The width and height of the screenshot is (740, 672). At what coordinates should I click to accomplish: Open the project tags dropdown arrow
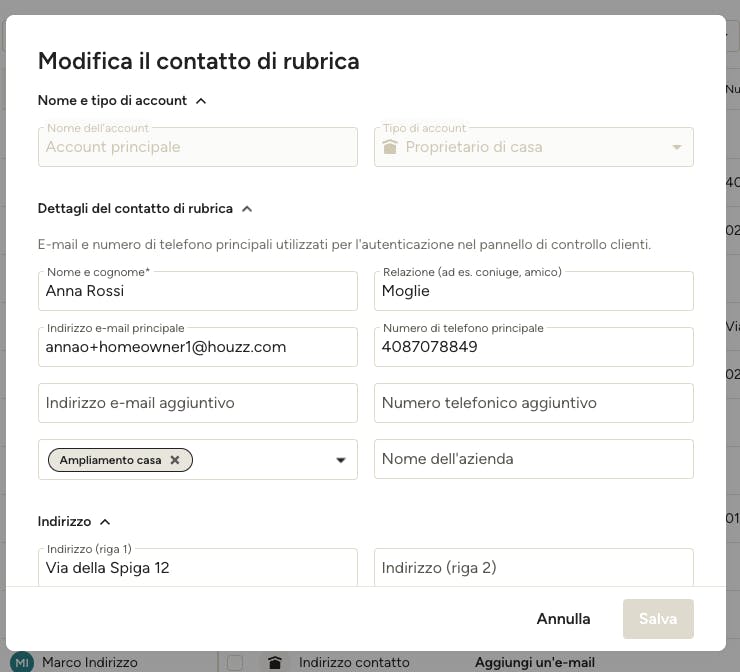[341, 460]
